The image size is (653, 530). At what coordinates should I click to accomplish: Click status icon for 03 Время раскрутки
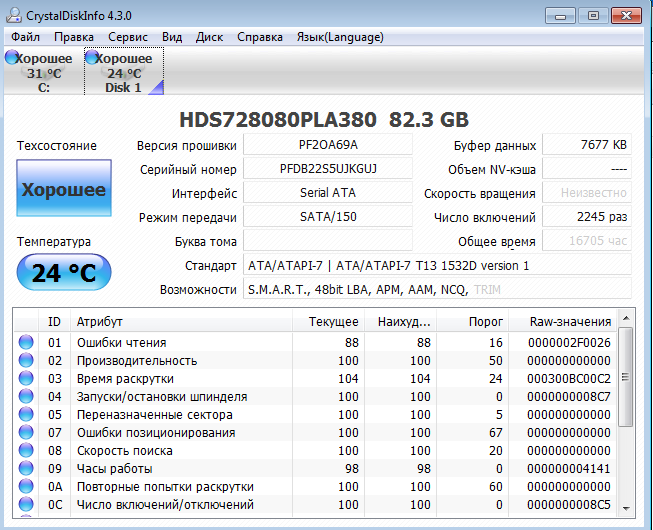(x=26, y=378)
